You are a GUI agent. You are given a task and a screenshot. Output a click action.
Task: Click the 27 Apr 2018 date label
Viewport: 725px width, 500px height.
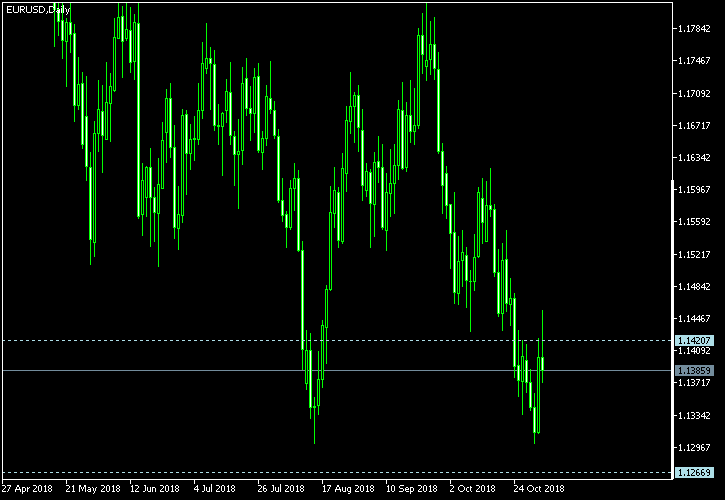(x=27, y=488)
